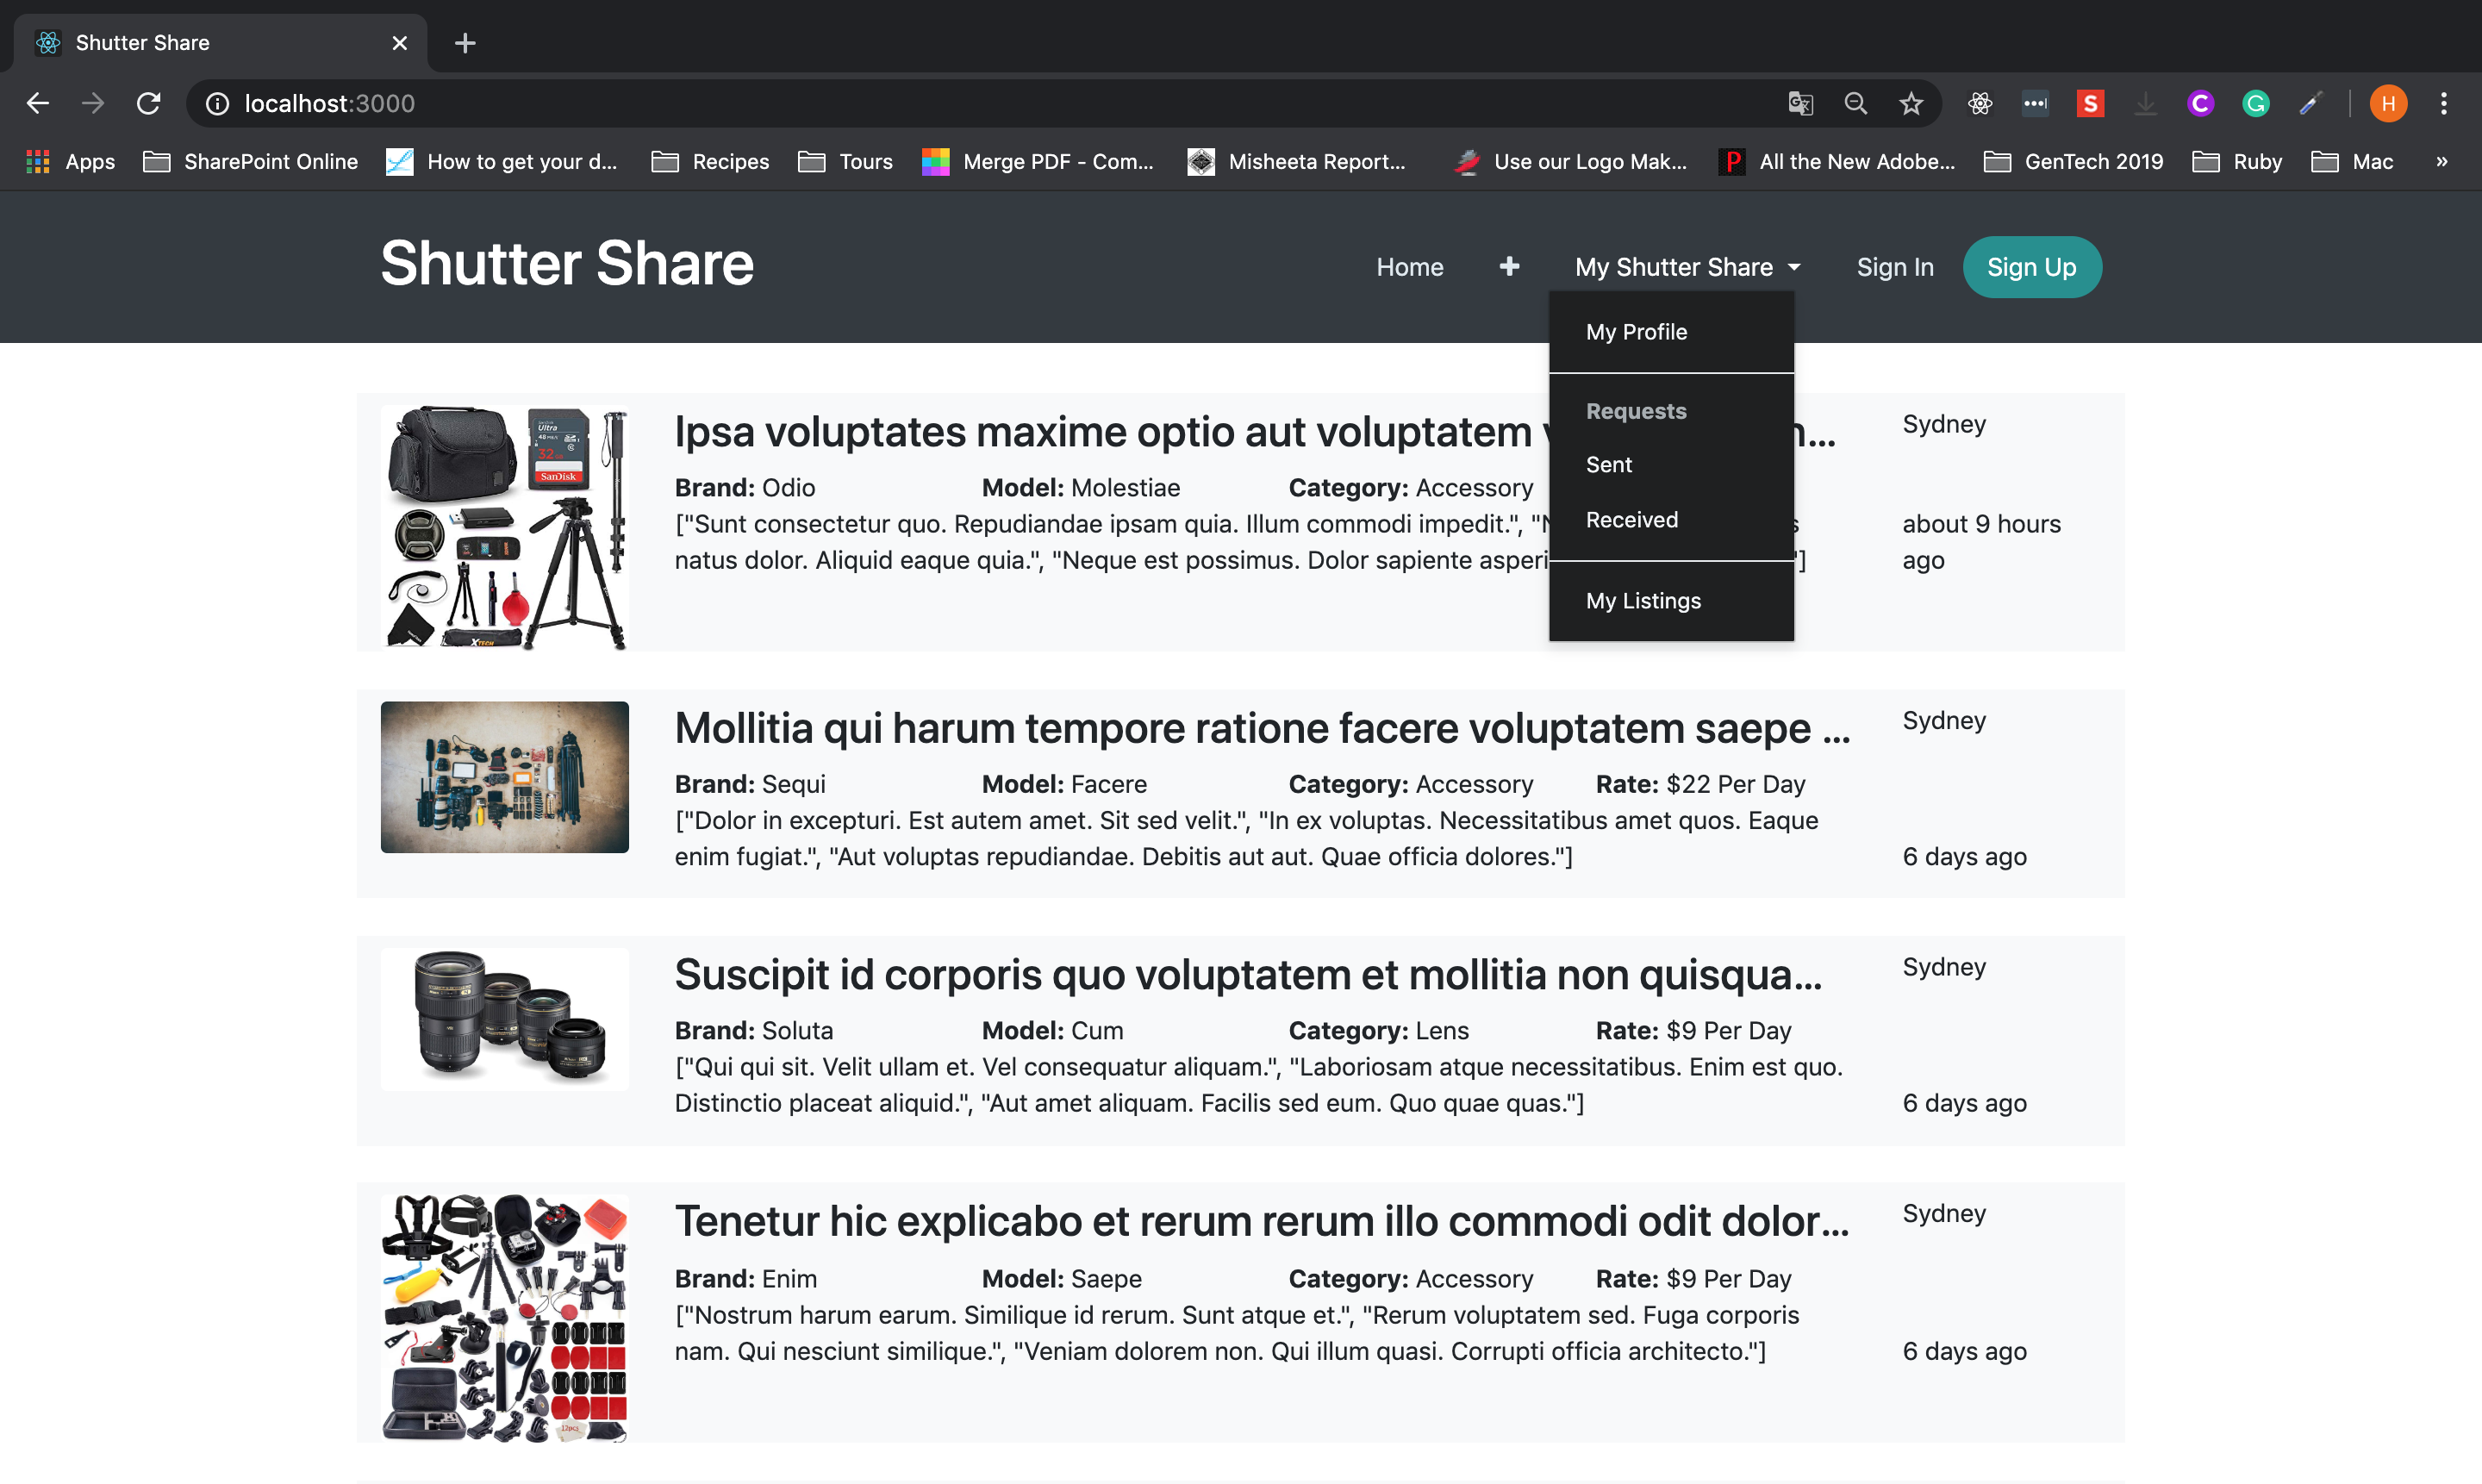The width and height of the screenshot is (2482, 1484).
Task: Select My Profile from the dropdown menu
Action: (1636, 332)
